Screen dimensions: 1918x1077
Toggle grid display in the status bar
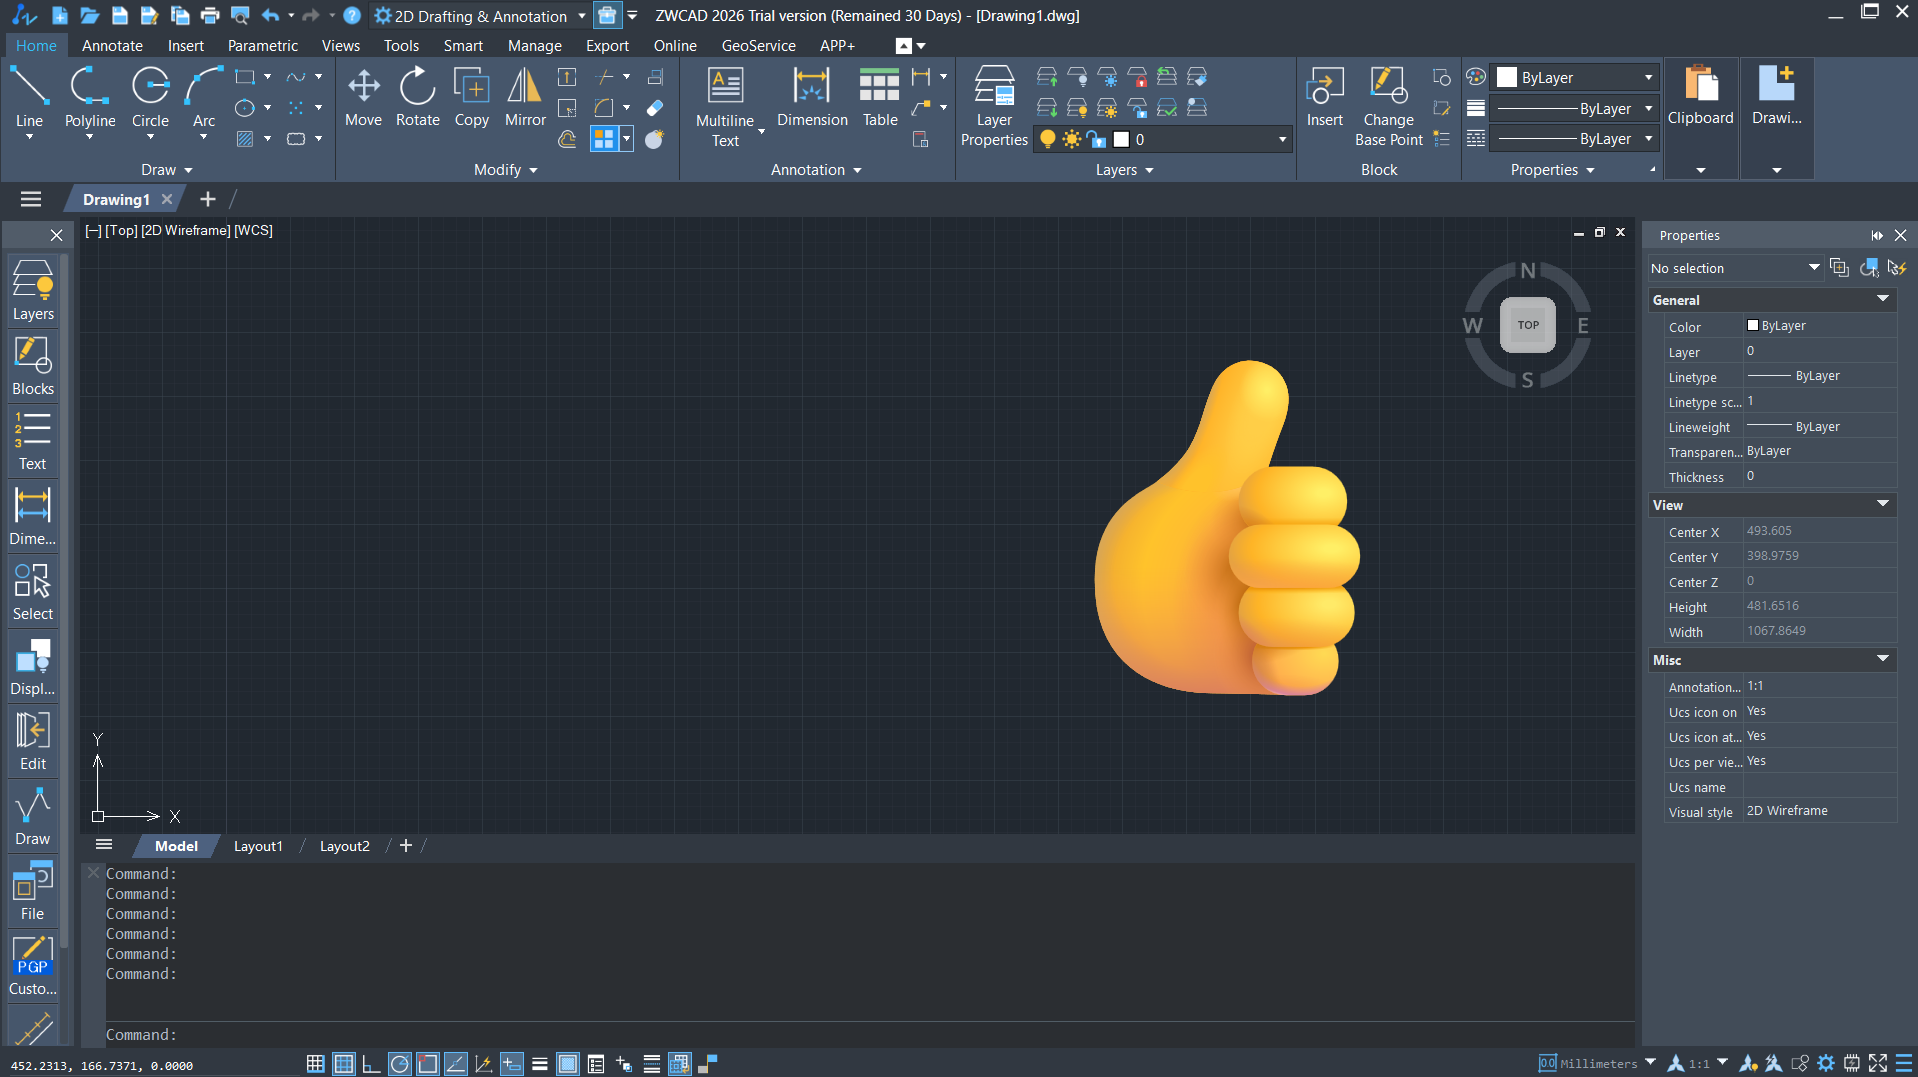(343, 1064)
